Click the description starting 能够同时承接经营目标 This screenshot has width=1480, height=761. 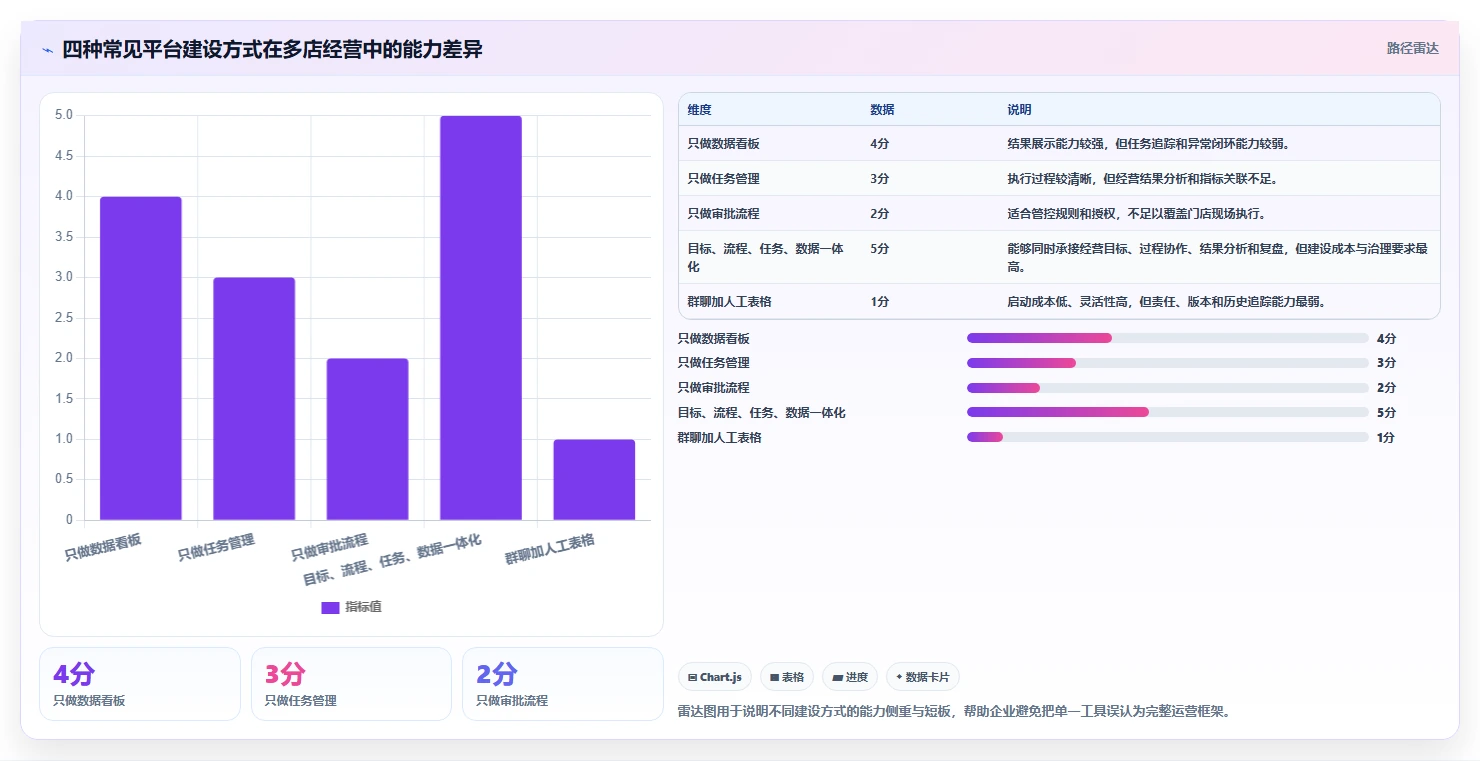click(x=1217, y=258)
